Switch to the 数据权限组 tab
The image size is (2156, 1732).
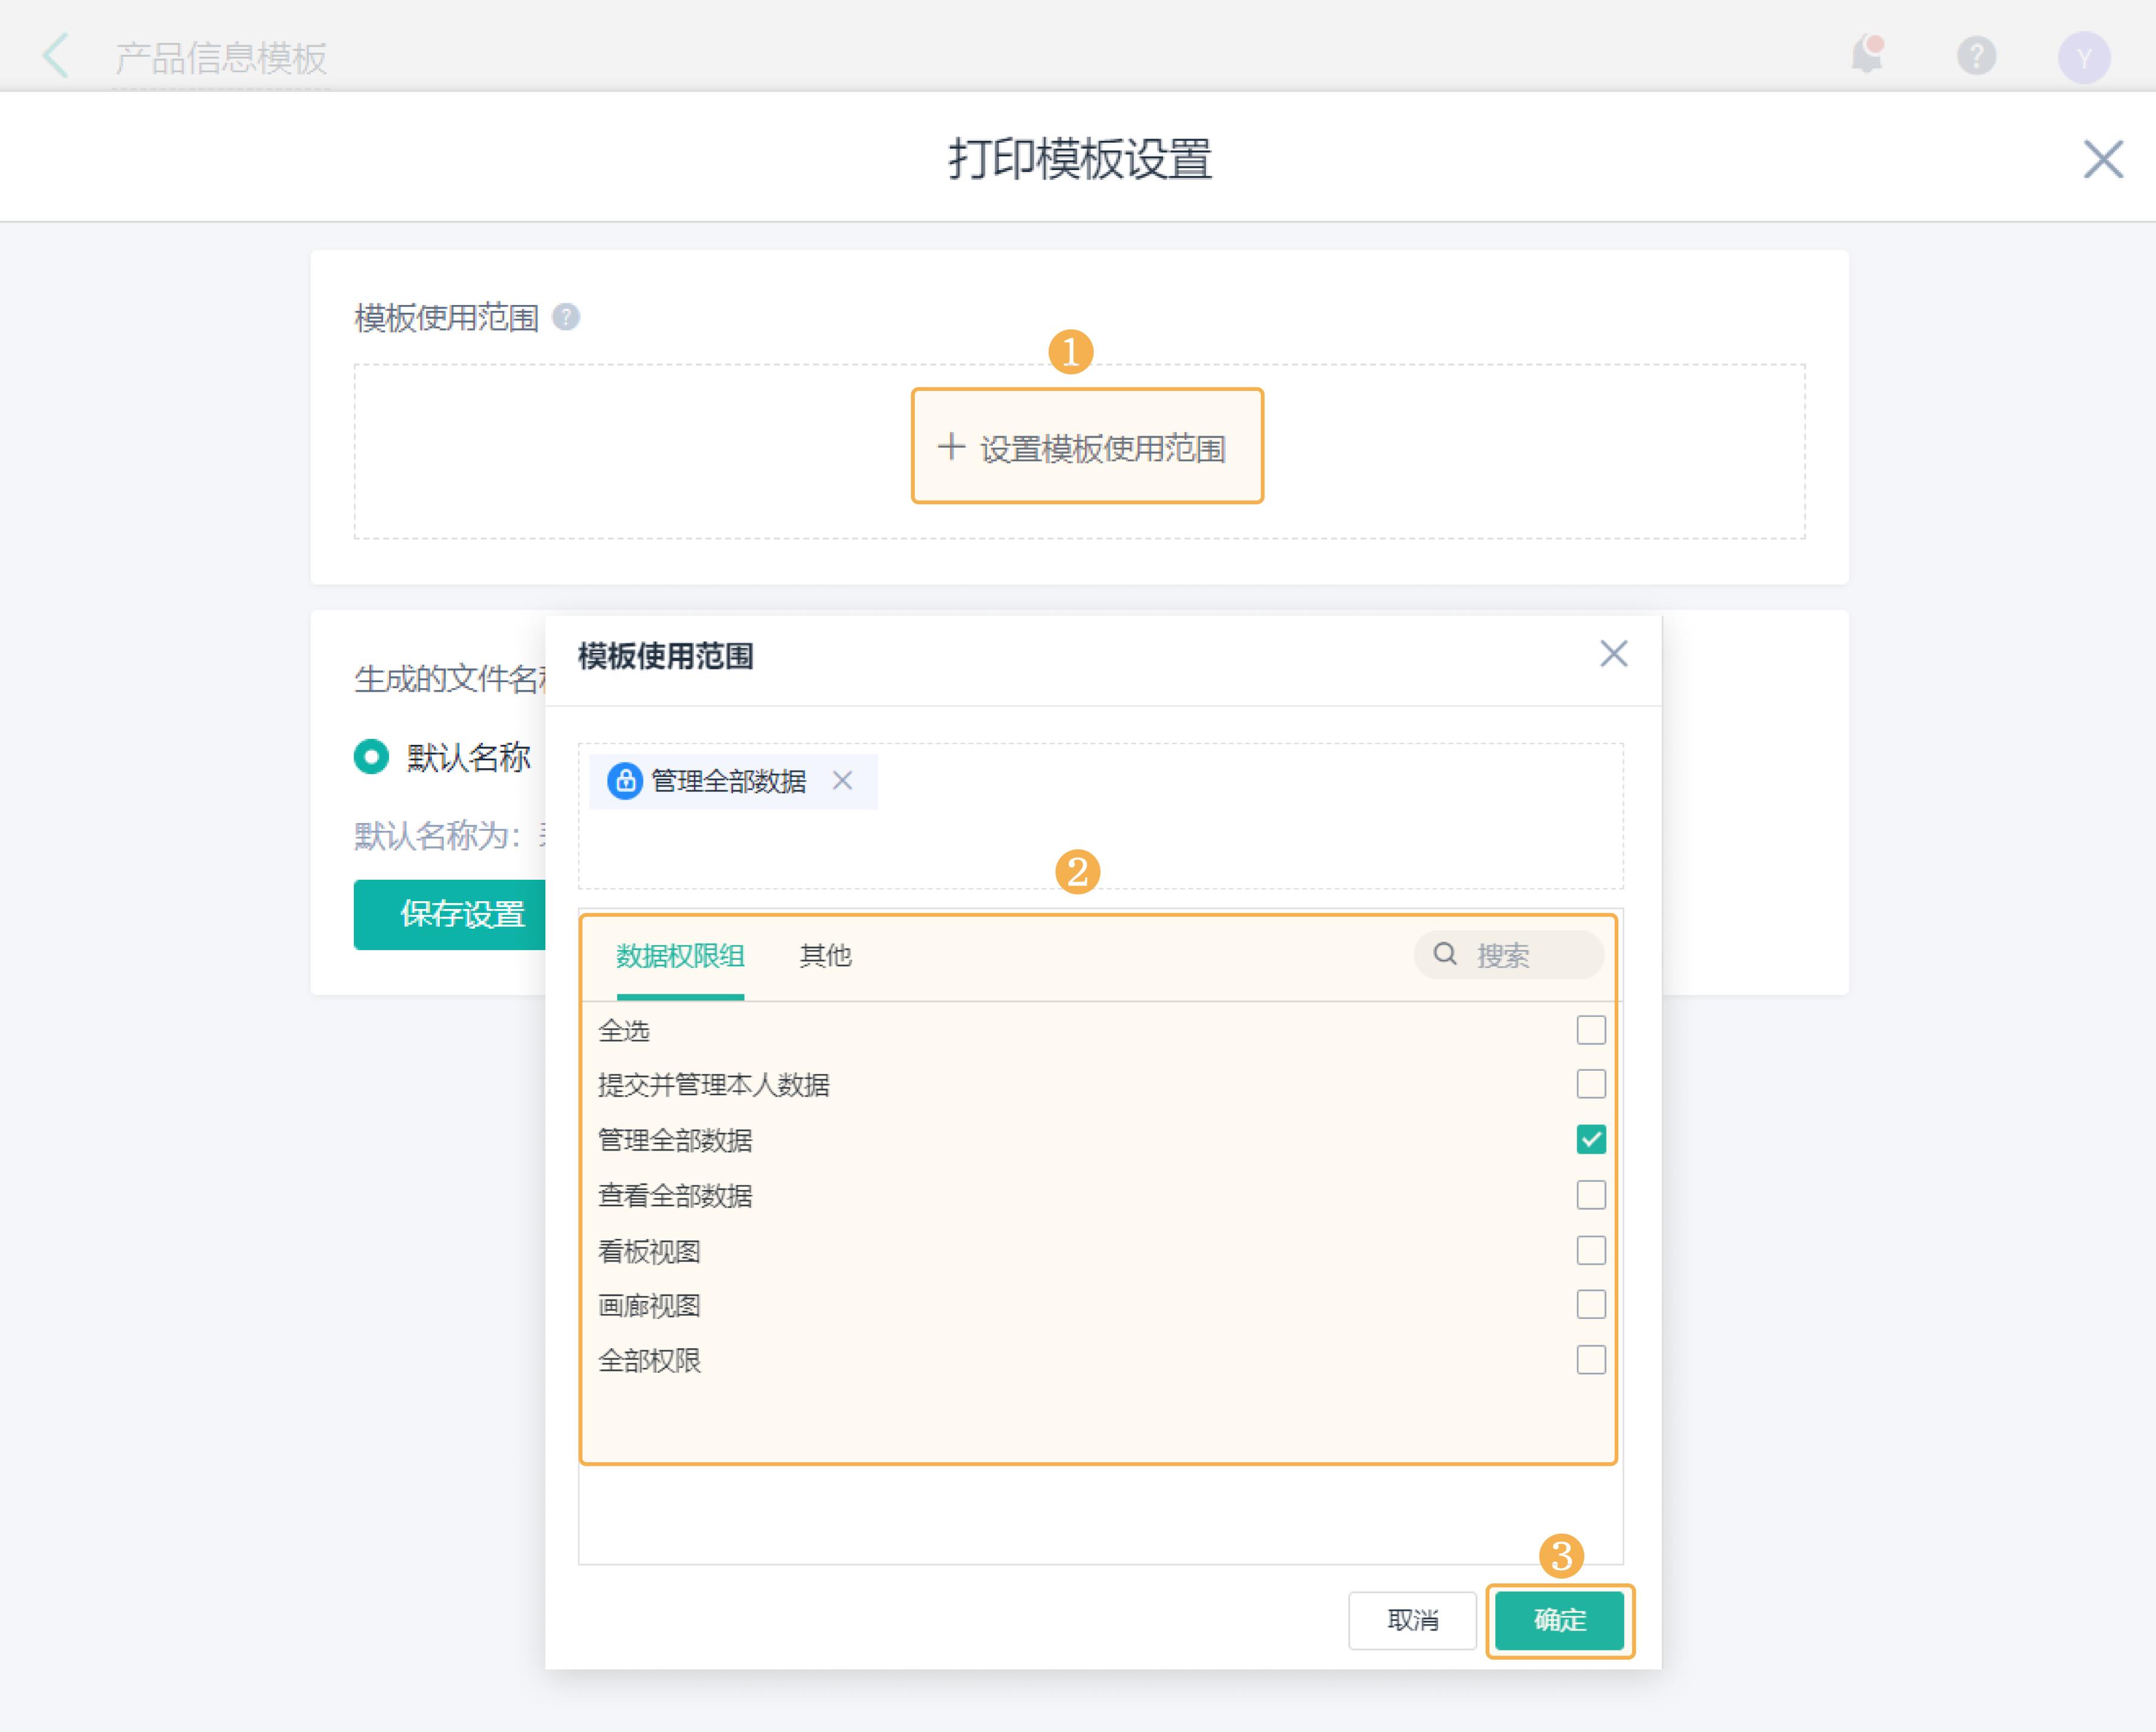coord(681,956)
